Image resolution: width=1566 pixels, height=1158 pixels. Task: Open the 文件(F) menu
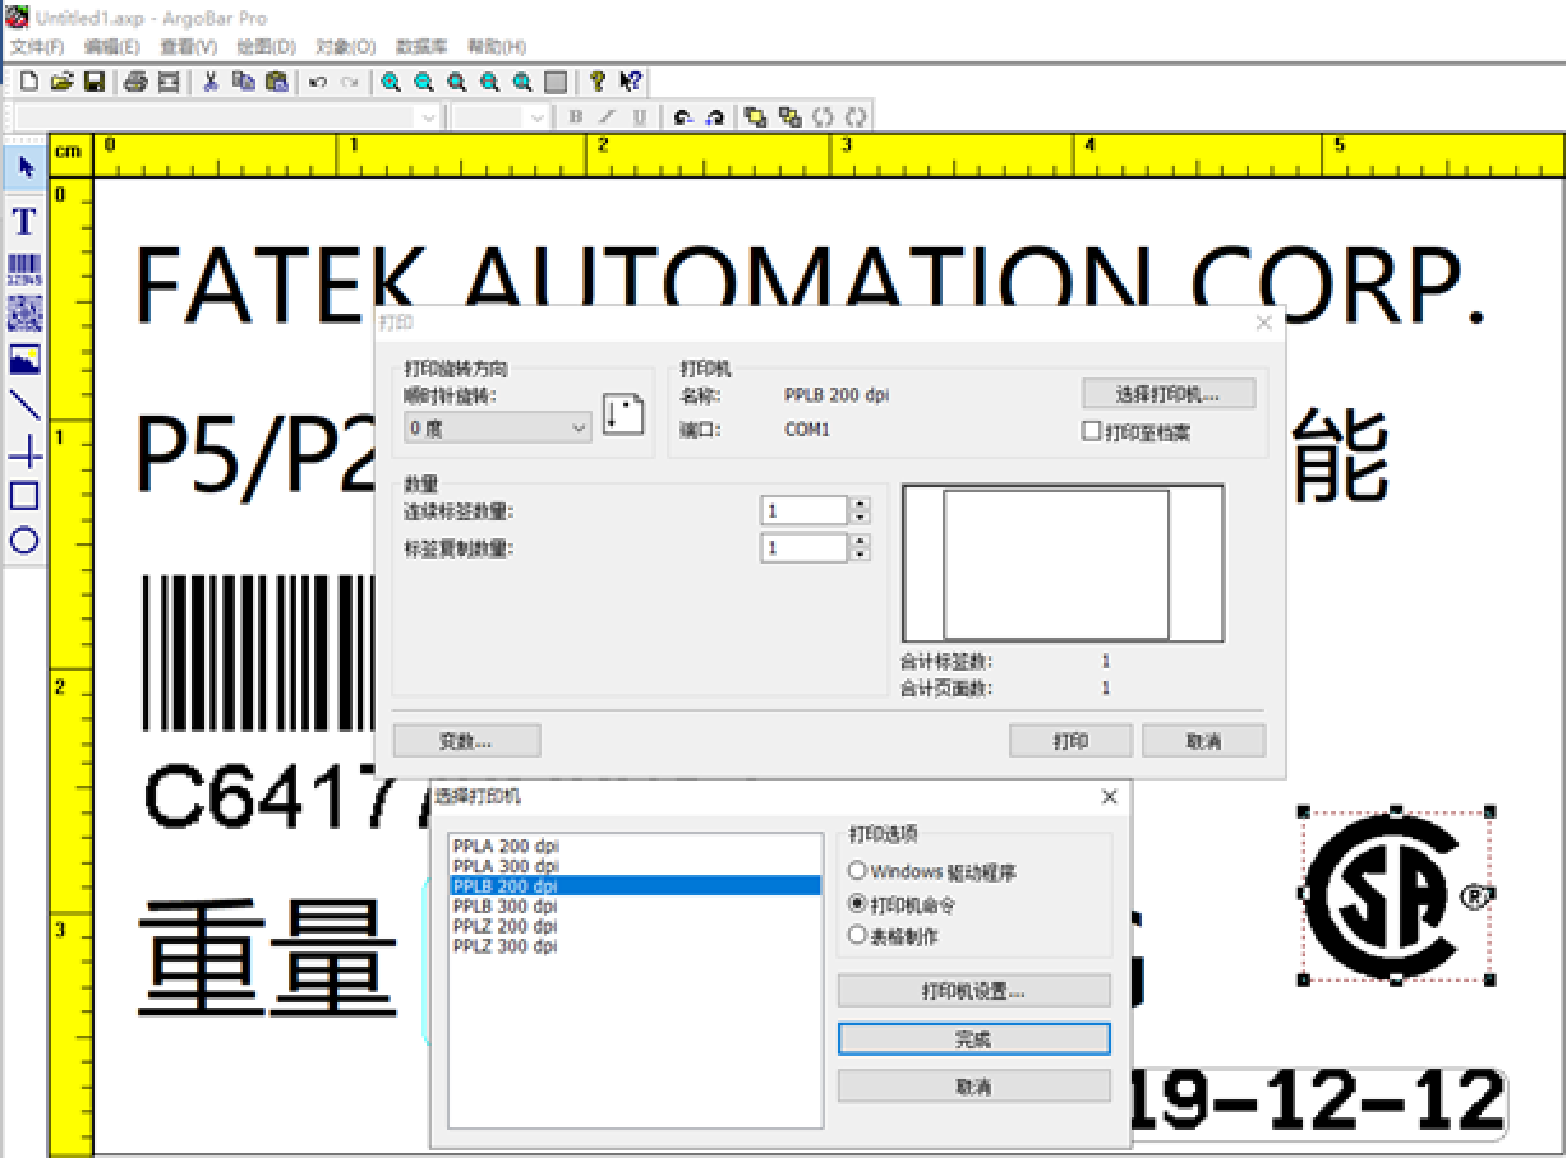(37, 46)
